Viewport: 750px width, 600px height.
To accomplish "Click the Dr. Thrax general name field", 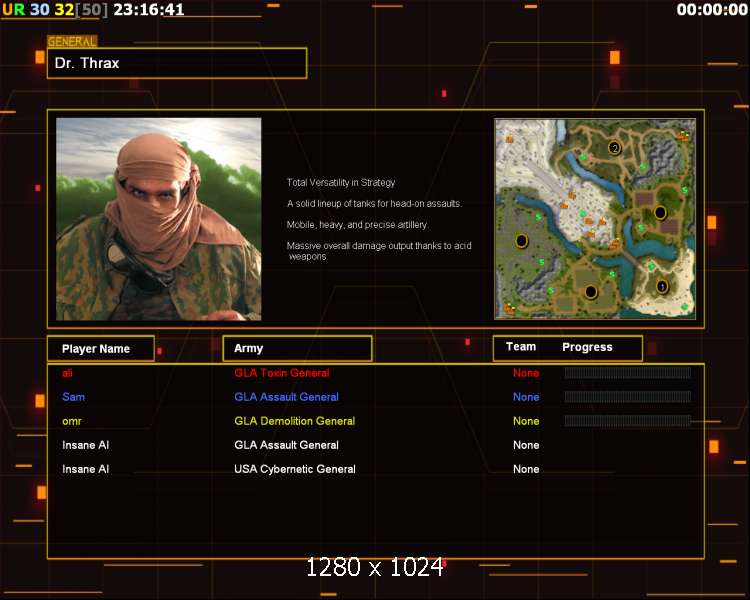I will (x=177, y=63).
